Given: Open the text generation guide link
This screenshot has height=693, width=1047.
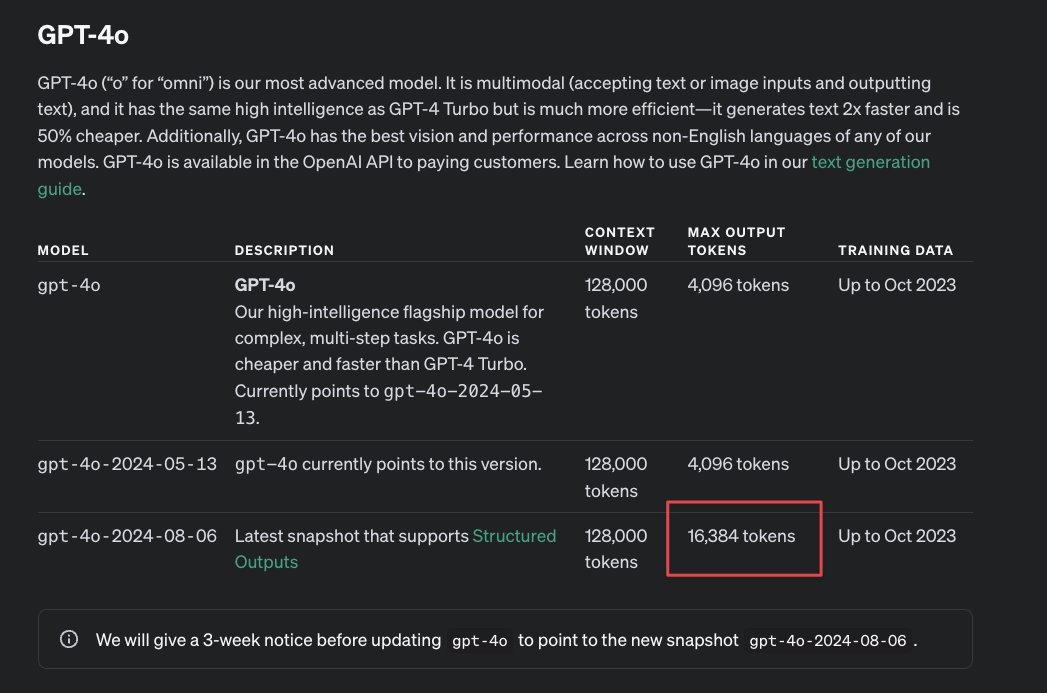Looking at the screenshot, I should [870, 162].
